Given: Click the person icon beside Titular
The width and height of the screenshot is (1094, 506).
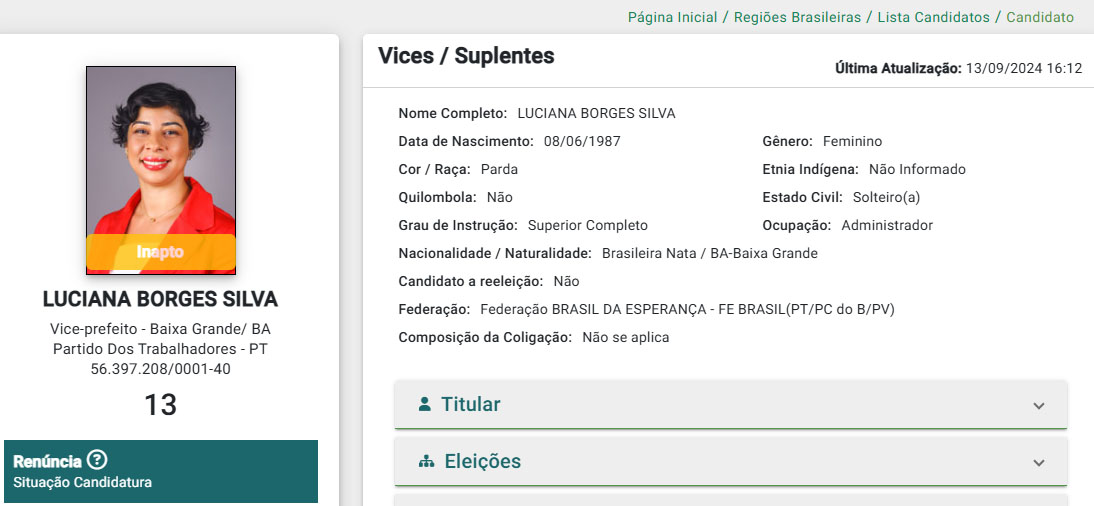Looking at the screenshot, I should pos(424,403).
